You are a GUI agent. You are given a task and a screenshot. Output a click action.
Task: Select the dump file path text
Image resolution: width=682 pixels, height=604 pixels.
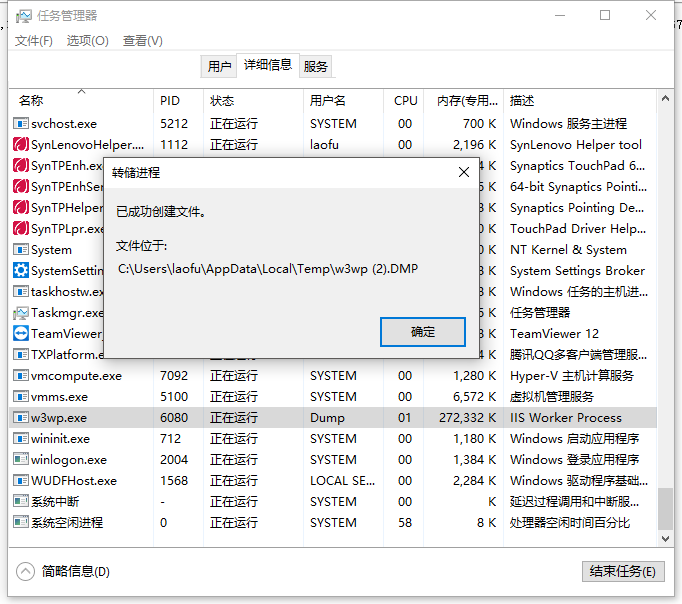point(268,269)
